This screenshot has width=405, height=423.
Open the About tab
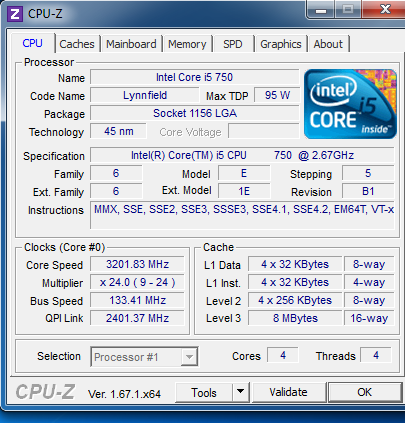pyautogui.click(x=328, y=44)
